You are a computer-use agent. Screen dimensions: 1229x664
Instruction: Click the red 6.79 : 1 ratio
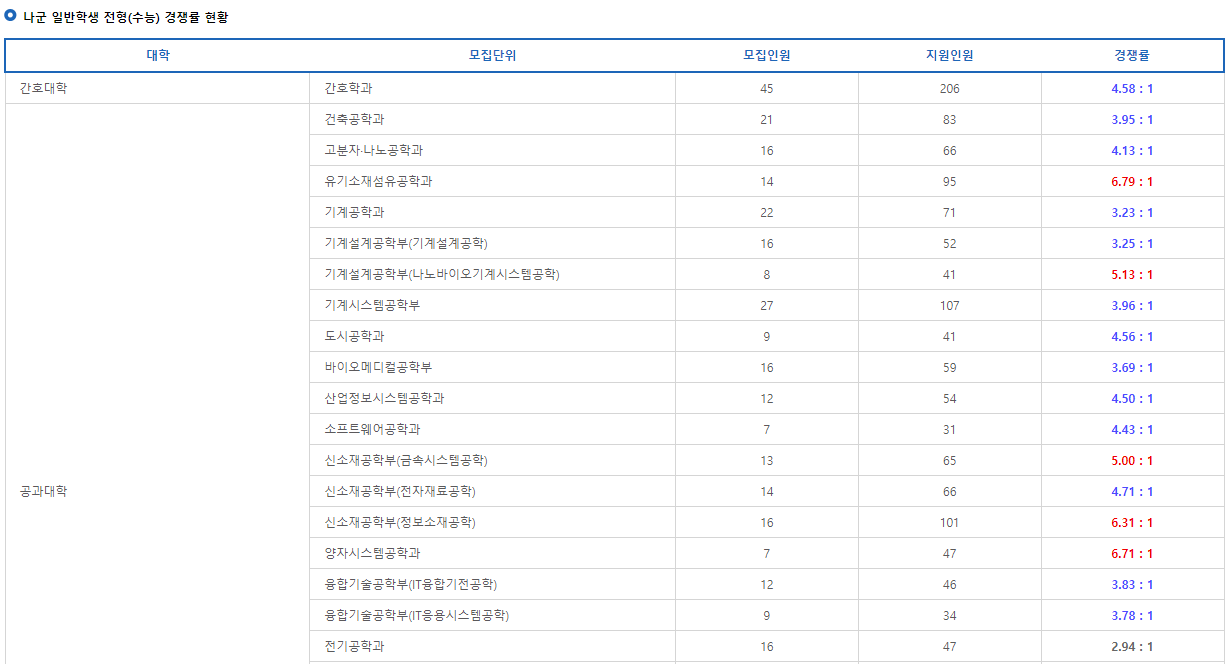pos(1132,182)
